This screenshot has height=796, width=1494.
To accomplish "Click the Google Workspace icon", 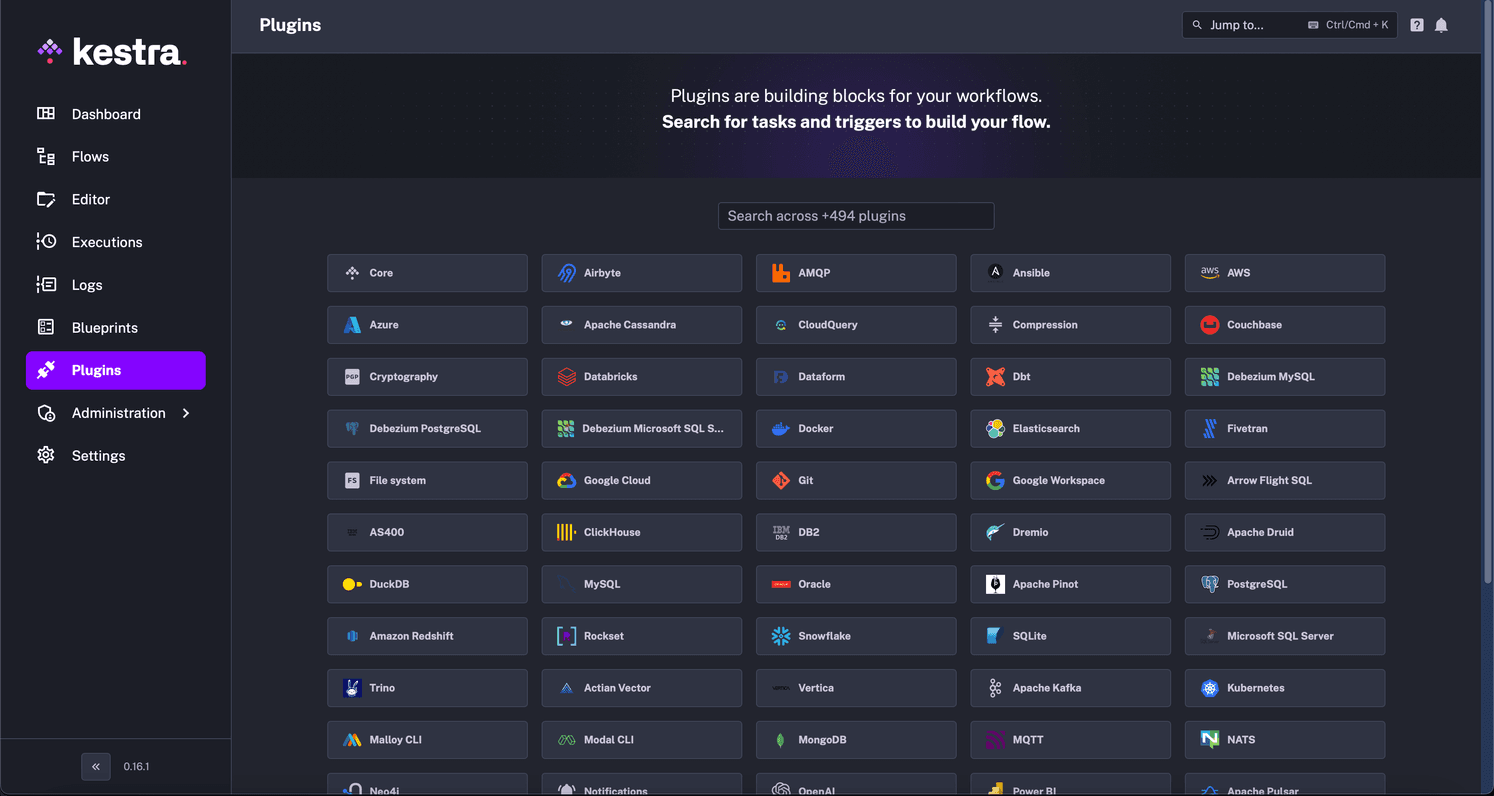I will point(995,481).
